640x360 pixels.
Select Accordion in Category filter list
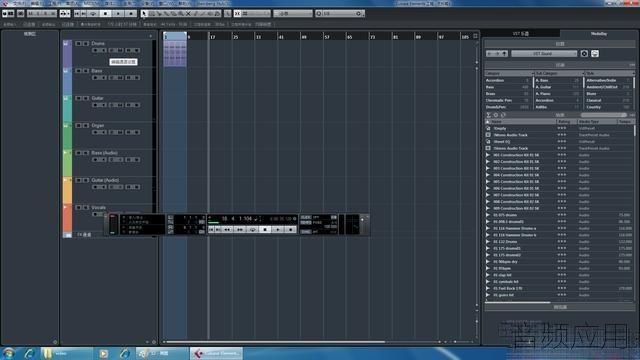(507, 80)
